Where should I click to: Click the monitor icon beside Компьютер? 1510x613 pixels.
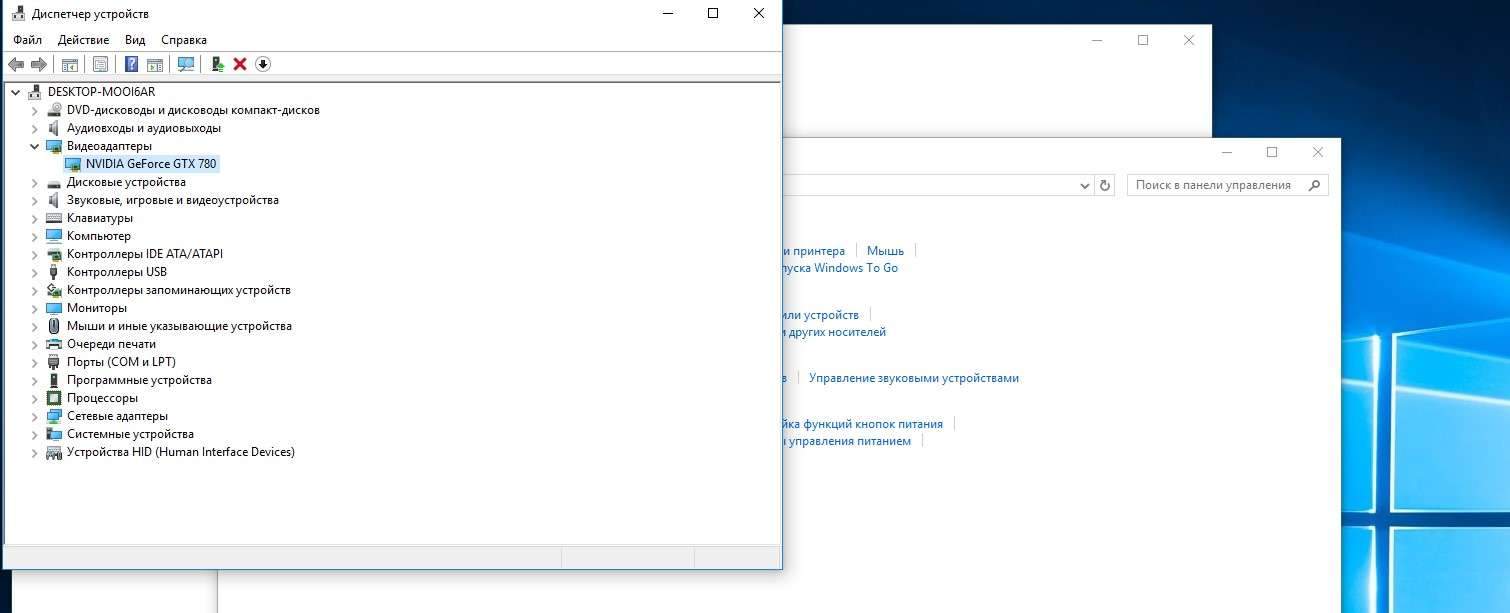tap(54, 236)
